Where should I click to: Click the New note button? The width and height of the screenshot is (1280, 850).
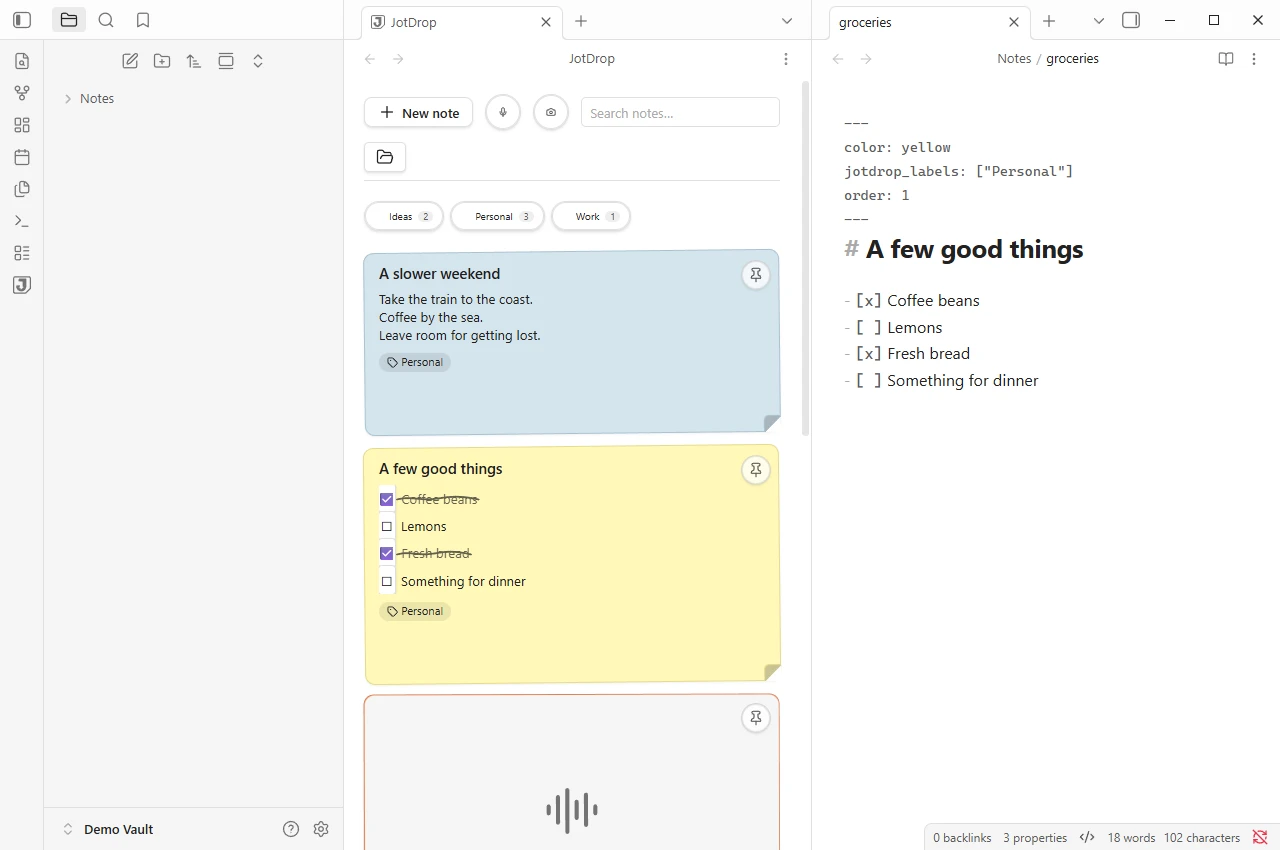(418, 113)
